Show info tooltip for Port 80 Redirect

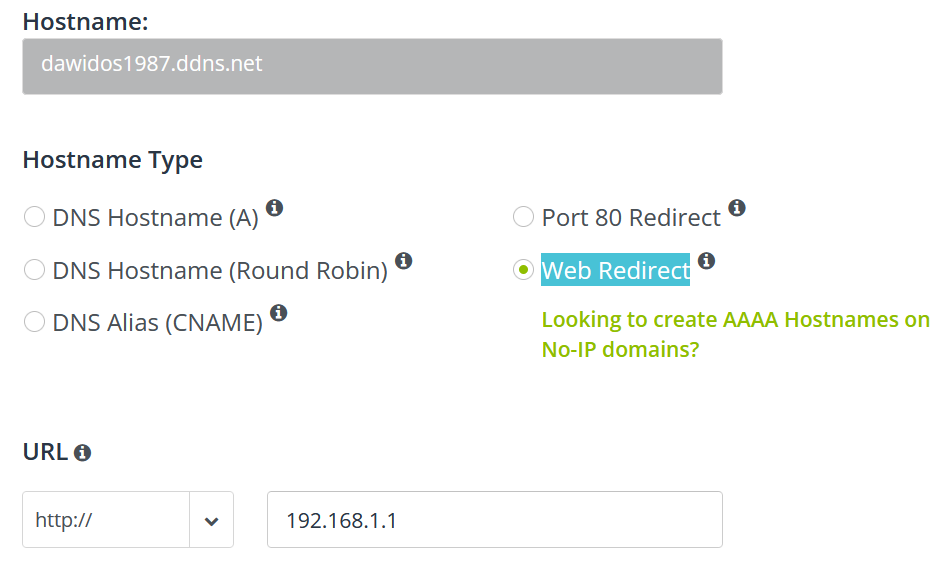[x=737, y=207]
